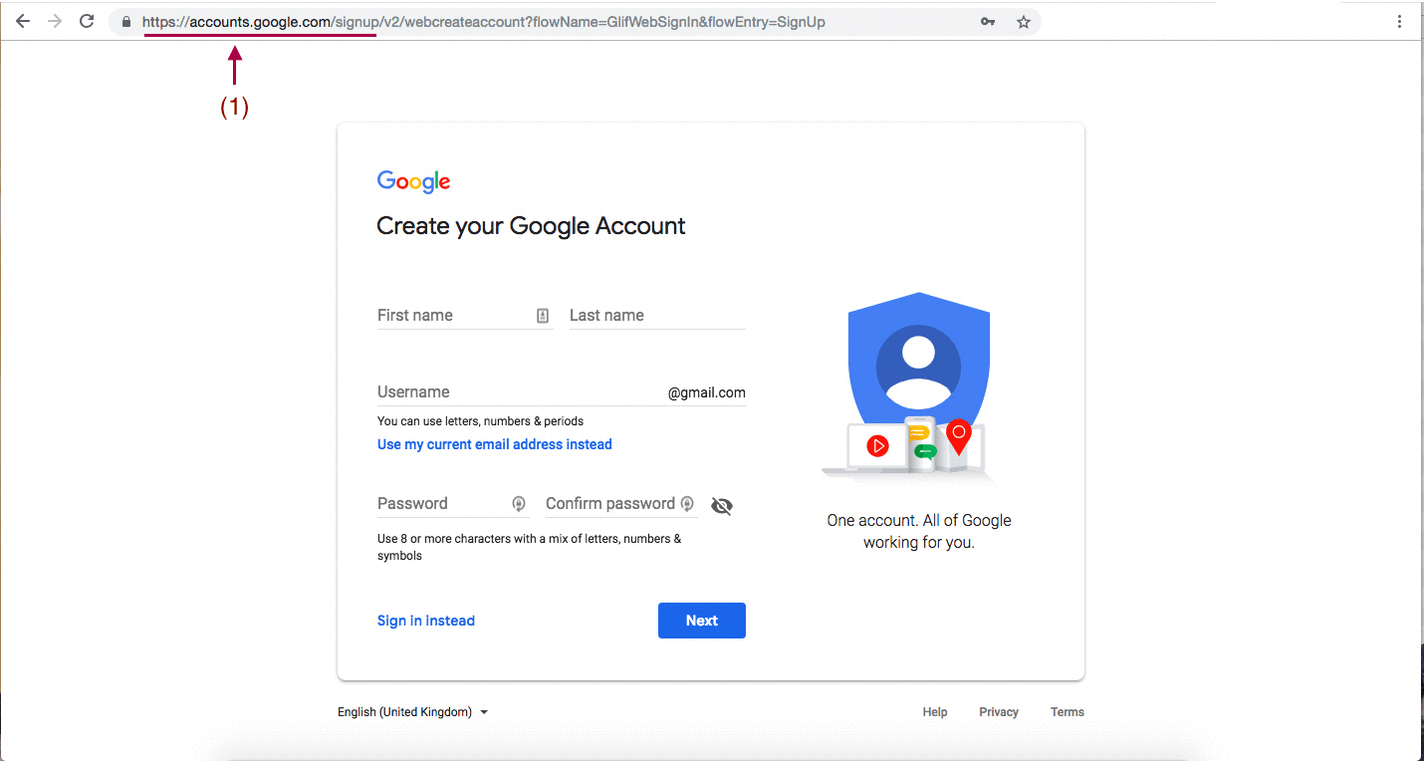The height and width of the screenshot is (762, 1424).
Task: Click autofill icon in First name field
Action: coord(543,316)
